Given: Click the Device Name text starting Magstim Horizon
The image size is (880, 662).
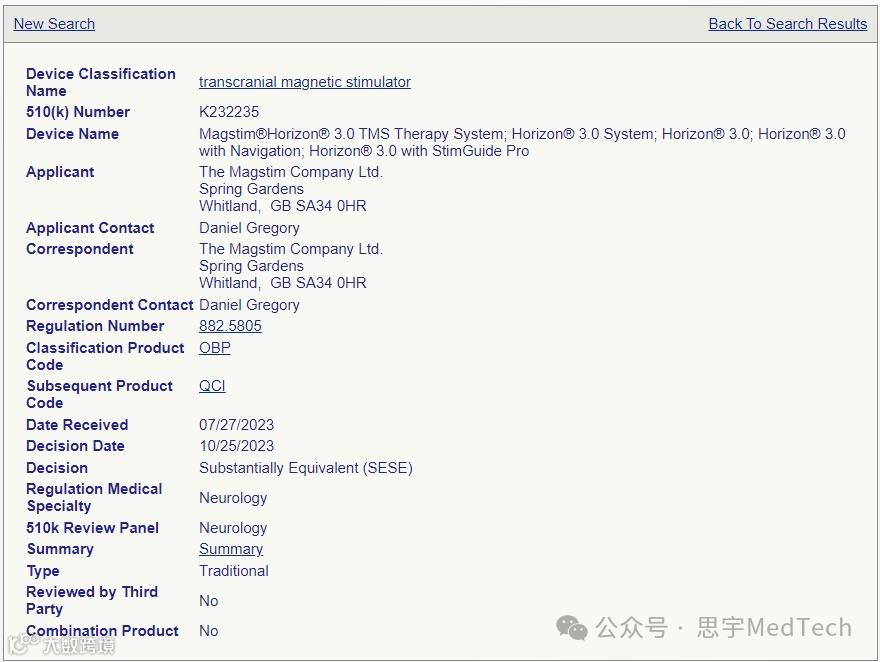Looking at the screenshot, I should click(x=522, y=142).
